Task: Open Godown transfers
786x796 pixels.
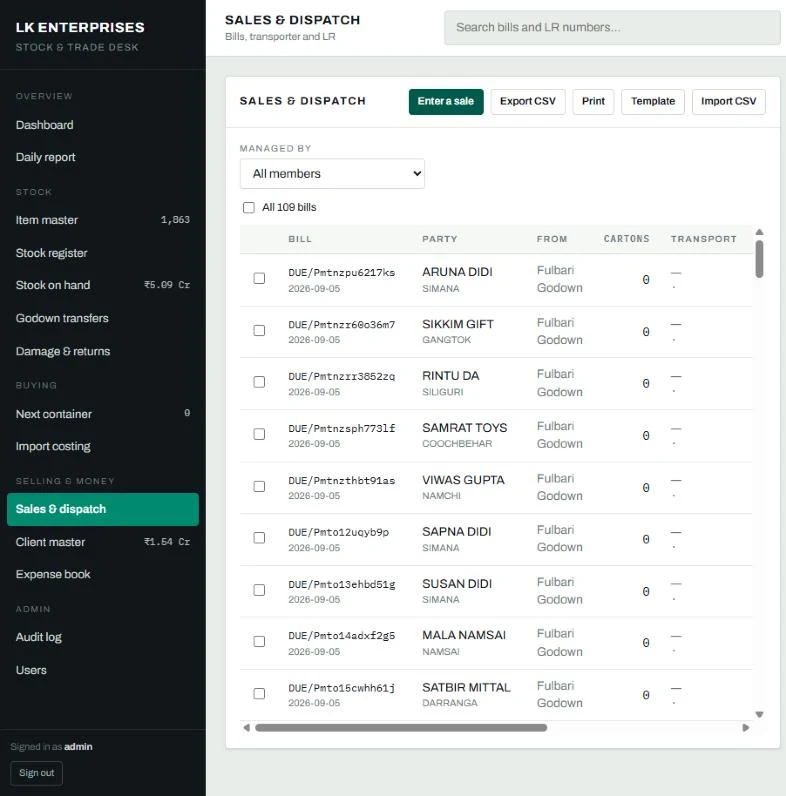Action: click(x=103, y=318)
